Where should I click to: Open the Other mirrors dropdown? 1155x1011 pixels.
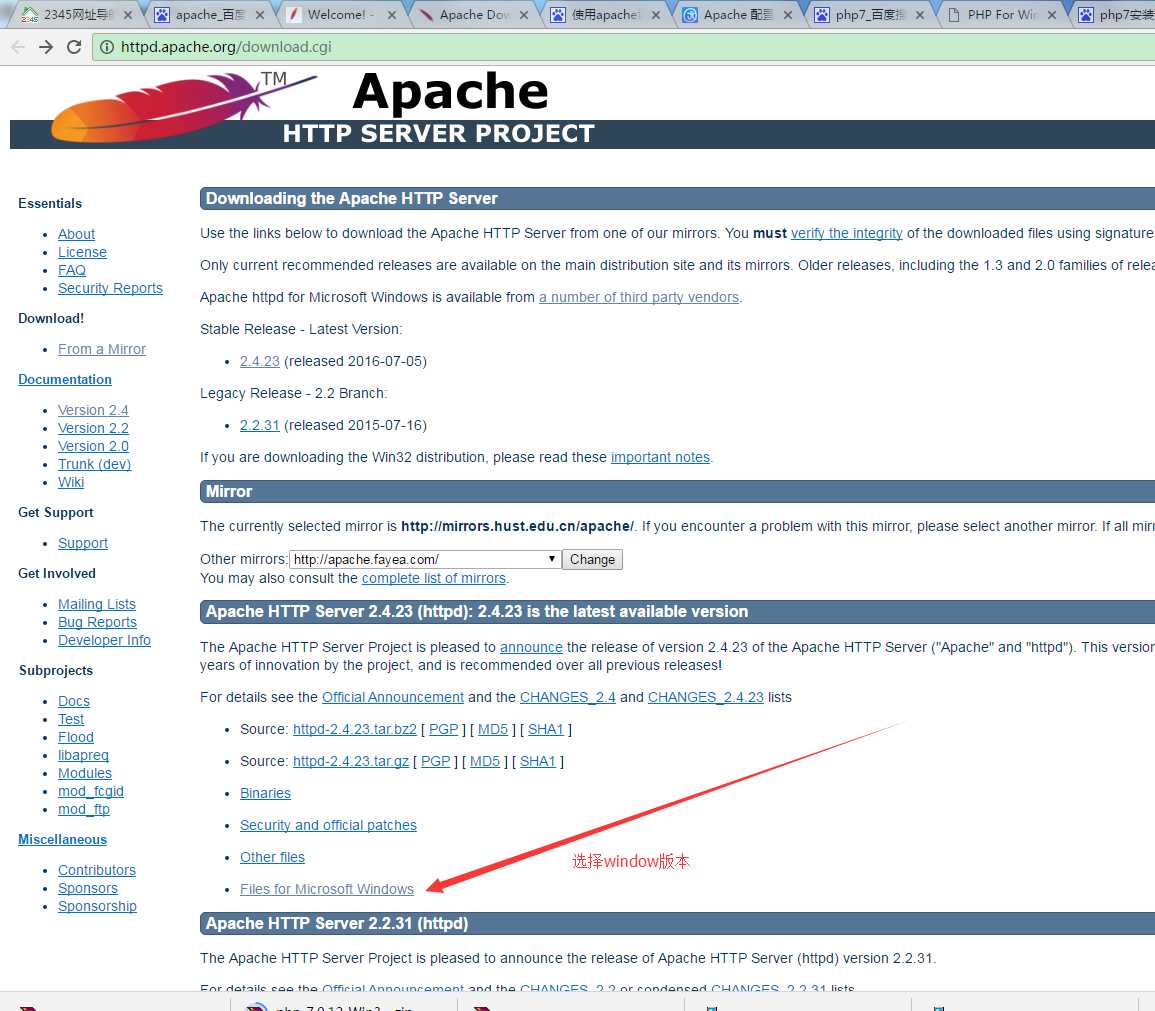424,560
